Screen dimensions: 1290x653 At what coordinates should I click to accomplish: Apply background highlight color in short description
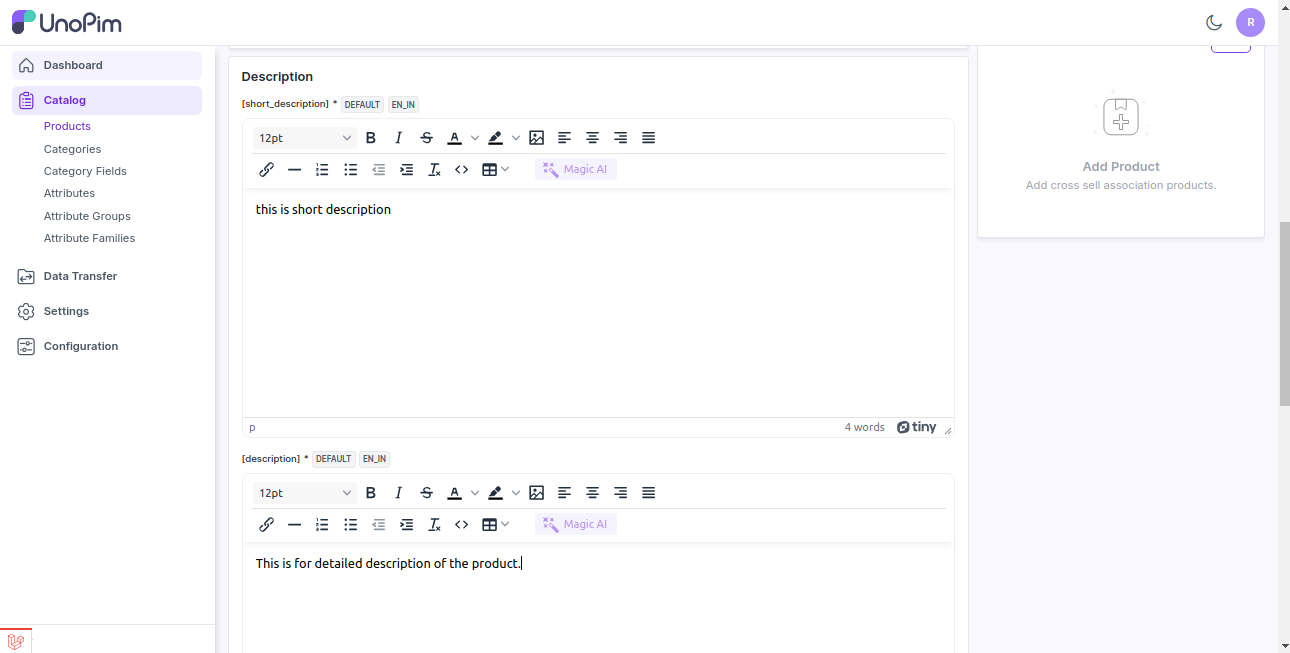click(x=495, y=138)
